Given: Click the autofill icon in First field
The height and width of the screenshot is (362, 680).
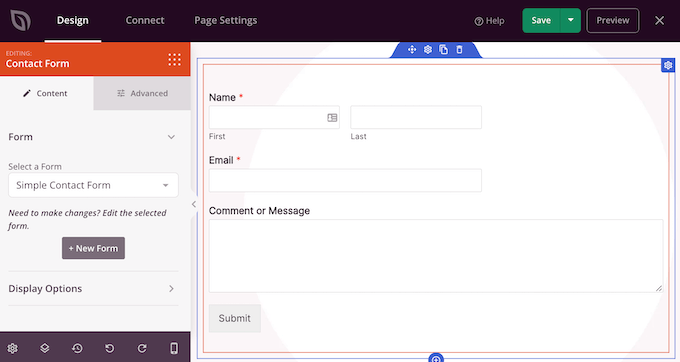Looking at the screenshot, I should pyautogui.click(x=332, y=117).
